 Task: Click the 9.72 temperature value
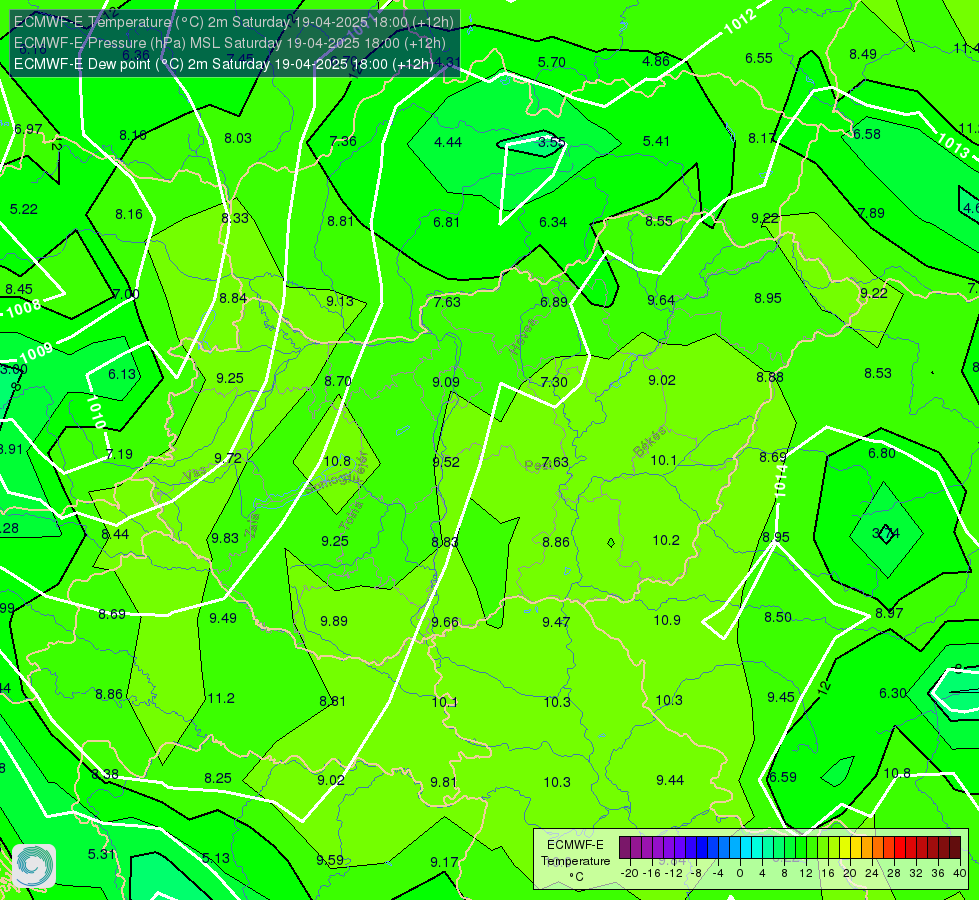click(x=228, y=458)
